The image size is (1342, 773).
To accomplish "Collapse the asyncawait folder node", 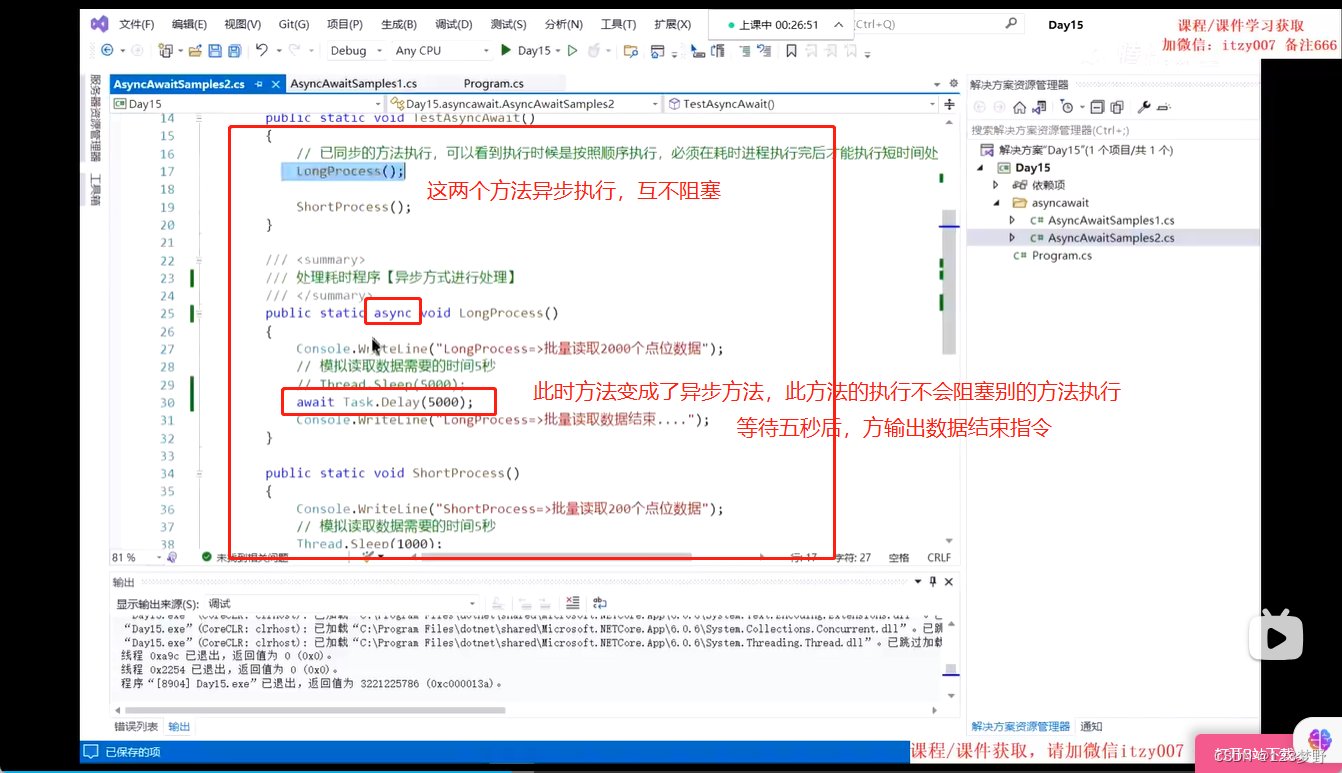I will [996, 203].
